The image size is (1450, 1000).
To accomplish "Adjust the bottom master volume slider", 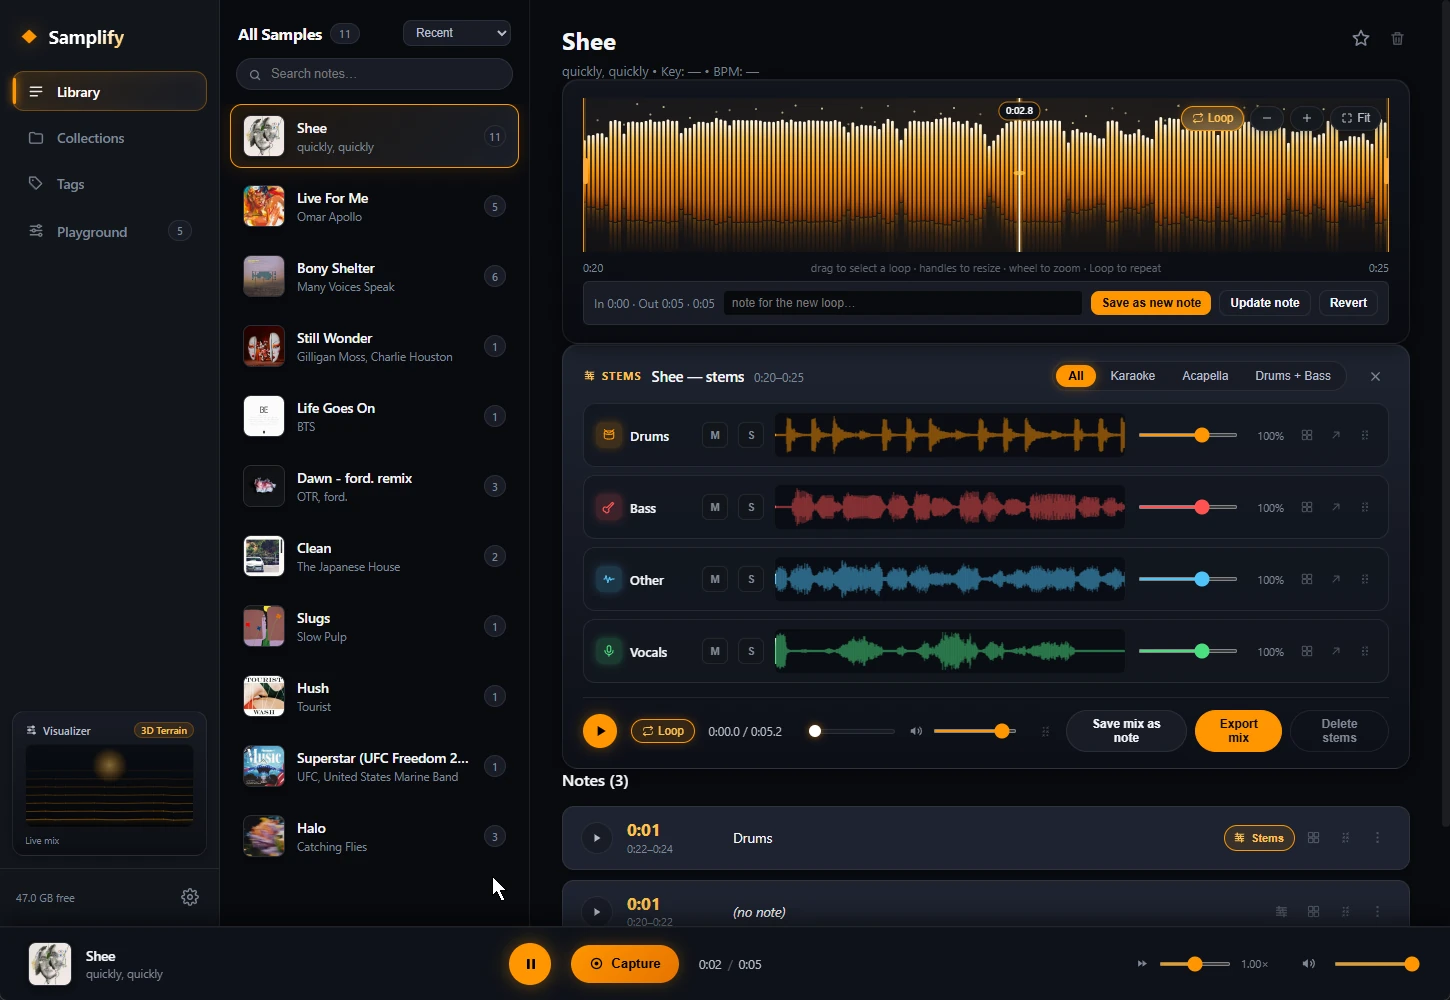I will pos(1376,964).
